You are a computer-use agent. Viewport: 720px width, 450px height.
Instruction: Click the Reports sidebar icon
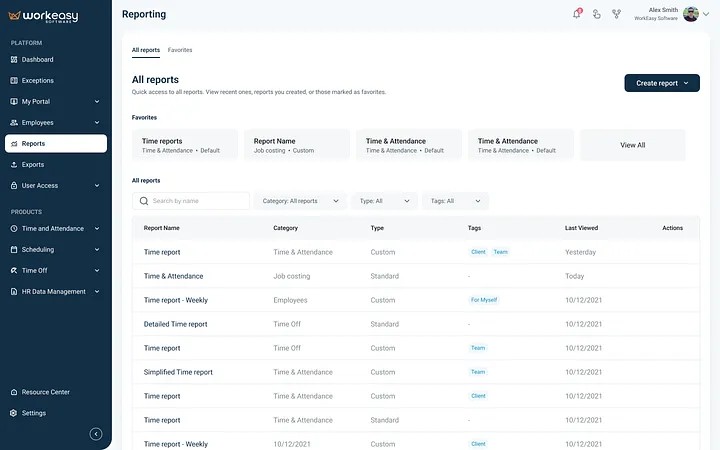tap(14, 144)
